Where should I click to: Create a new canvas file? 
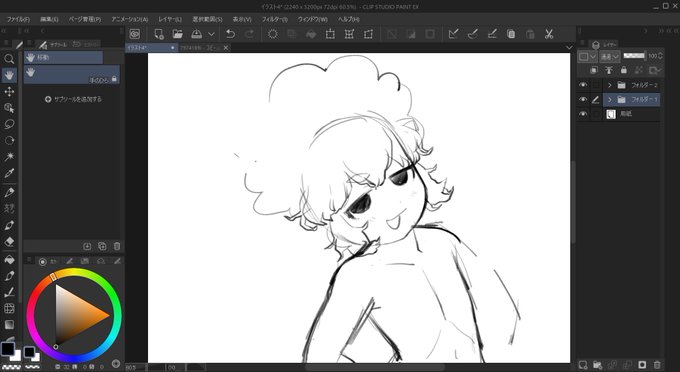[x=159, y=34]
